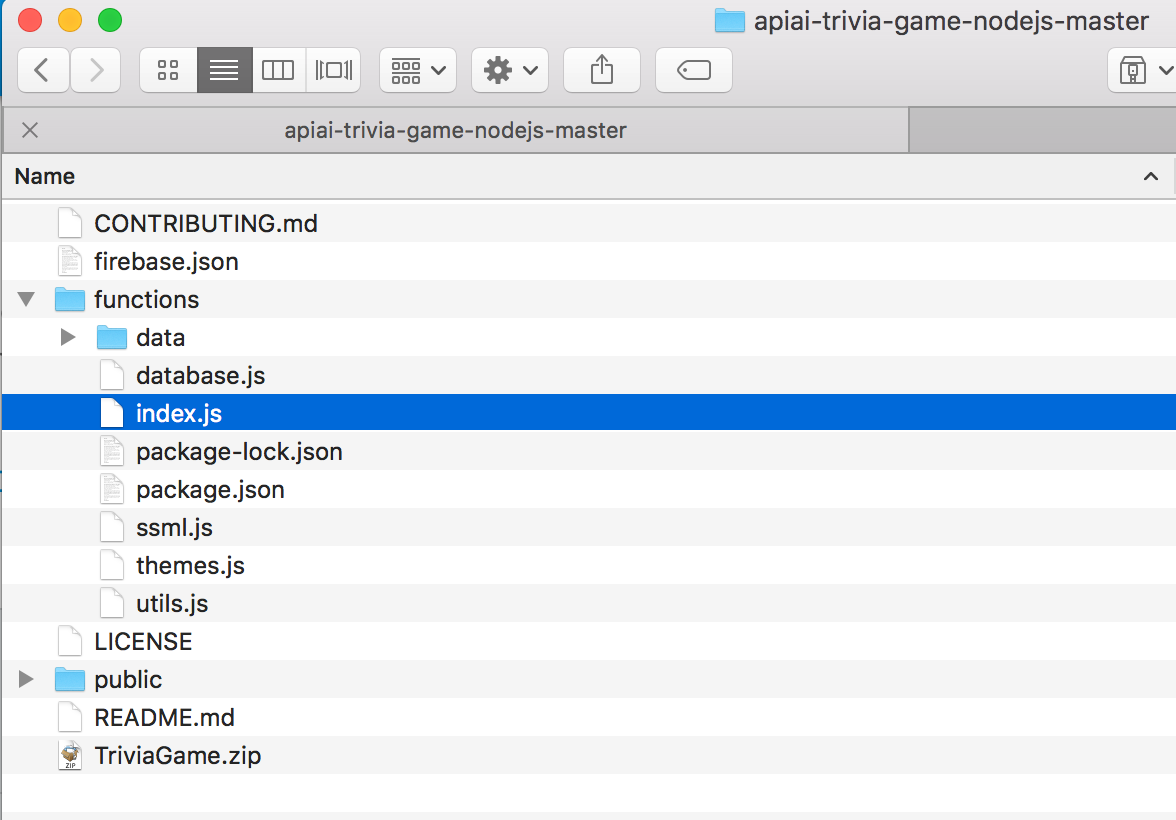Select the package-lock.json file name

pos(239,452)
